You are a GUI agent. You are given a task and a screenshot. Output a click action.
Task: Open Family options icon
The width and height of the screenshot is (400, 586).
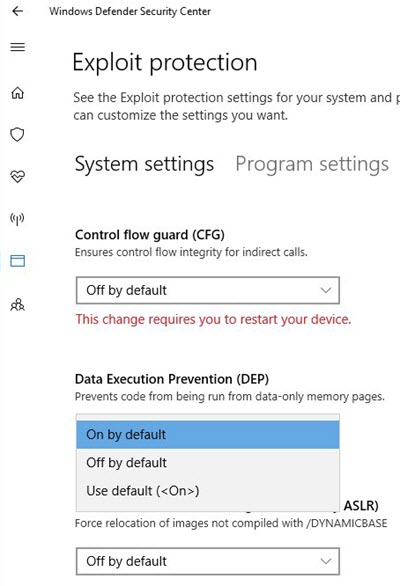[x=18, y=305]
